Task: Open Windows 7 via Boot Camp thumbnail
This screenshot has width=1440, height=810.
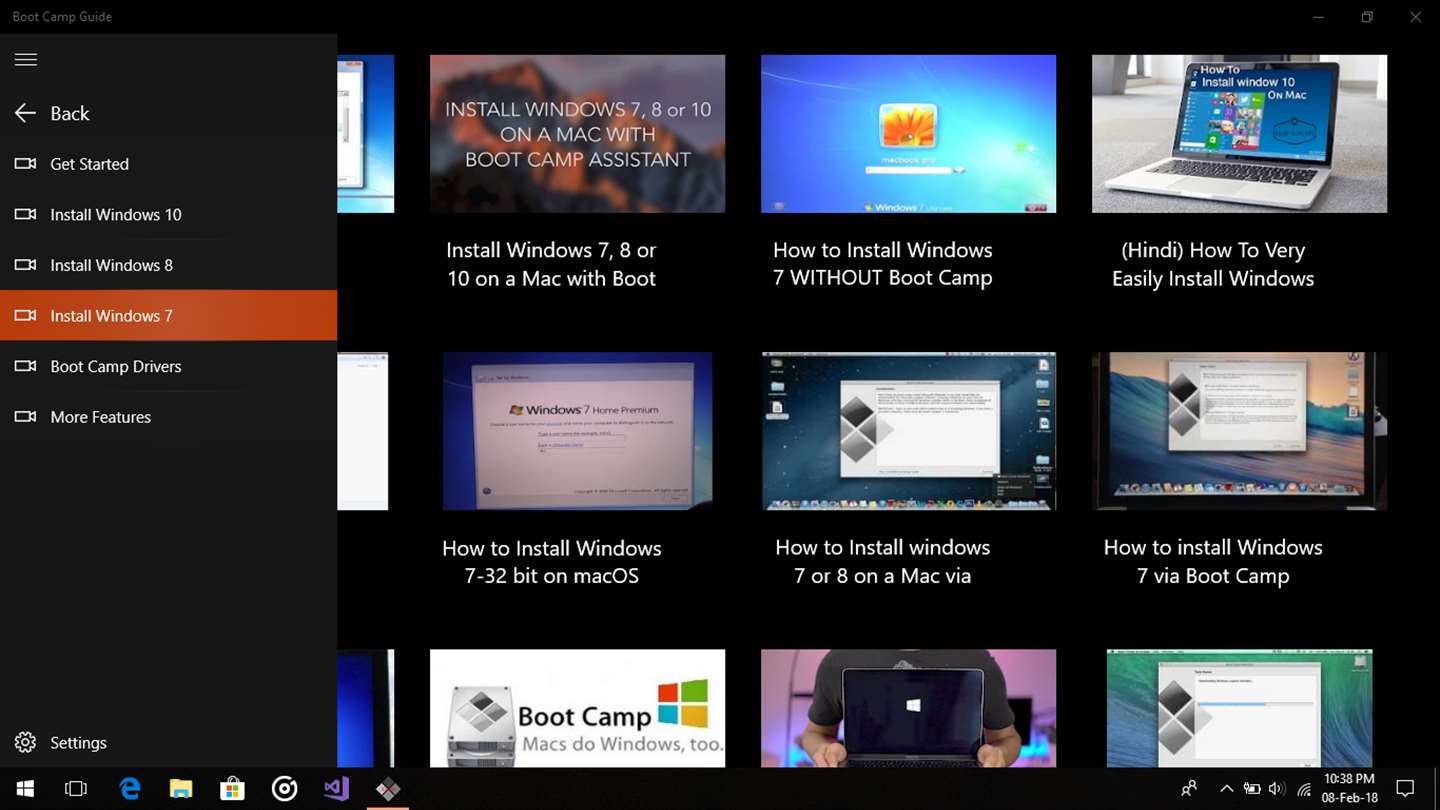Action: [x=1239, y=431]
